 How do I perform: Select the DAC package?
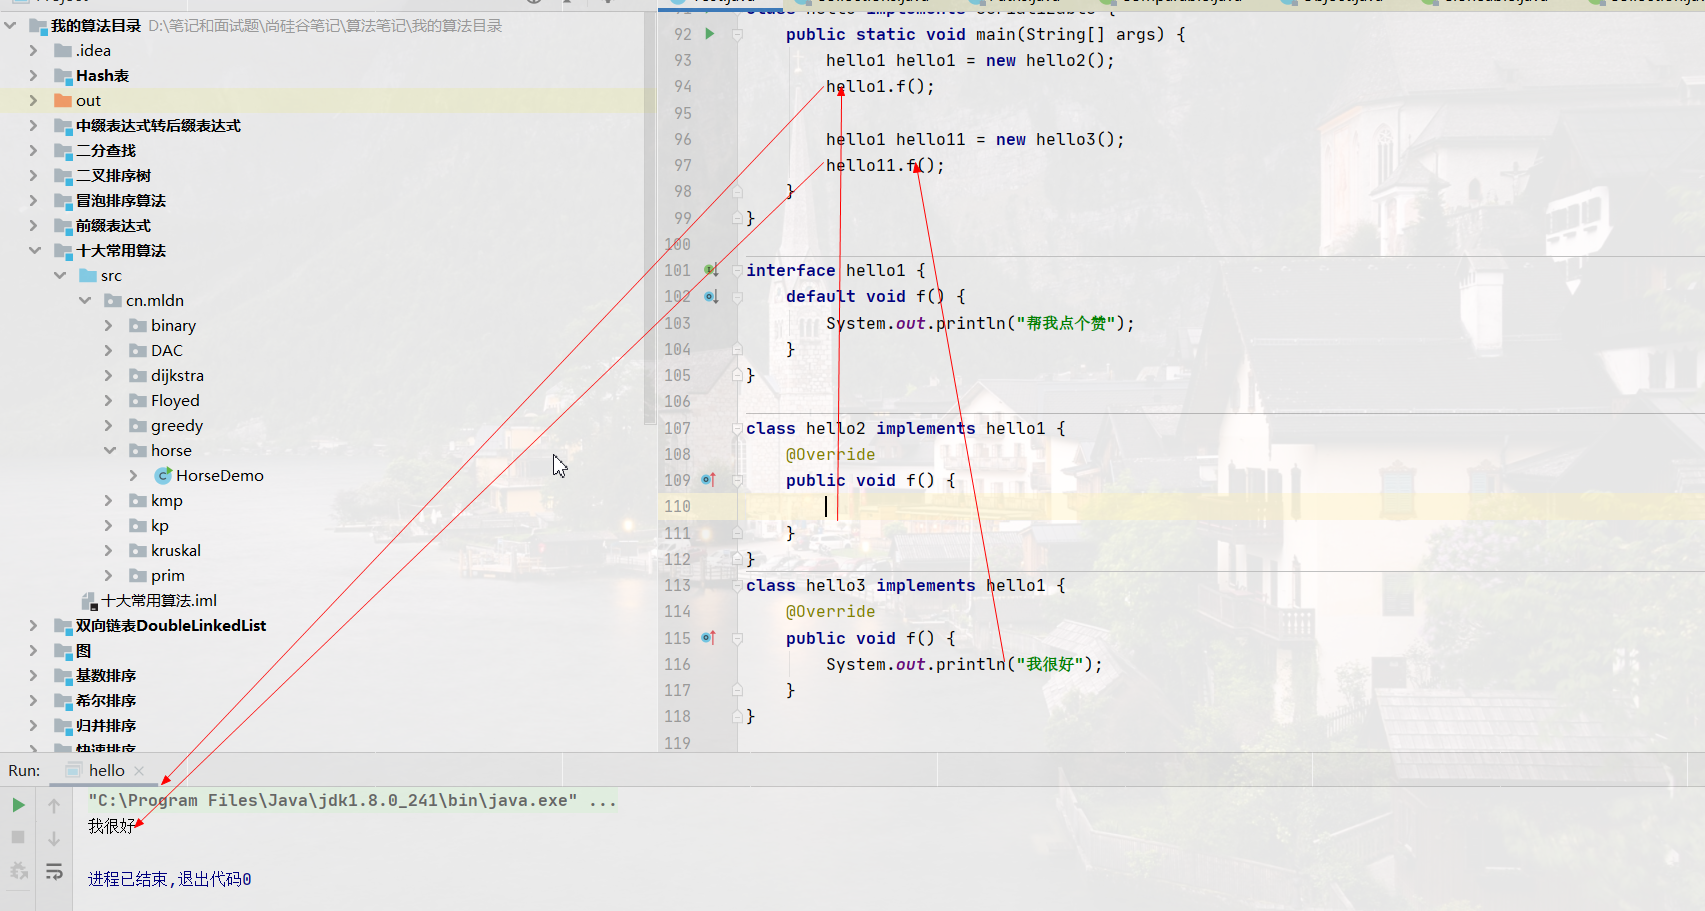(167, 350)
